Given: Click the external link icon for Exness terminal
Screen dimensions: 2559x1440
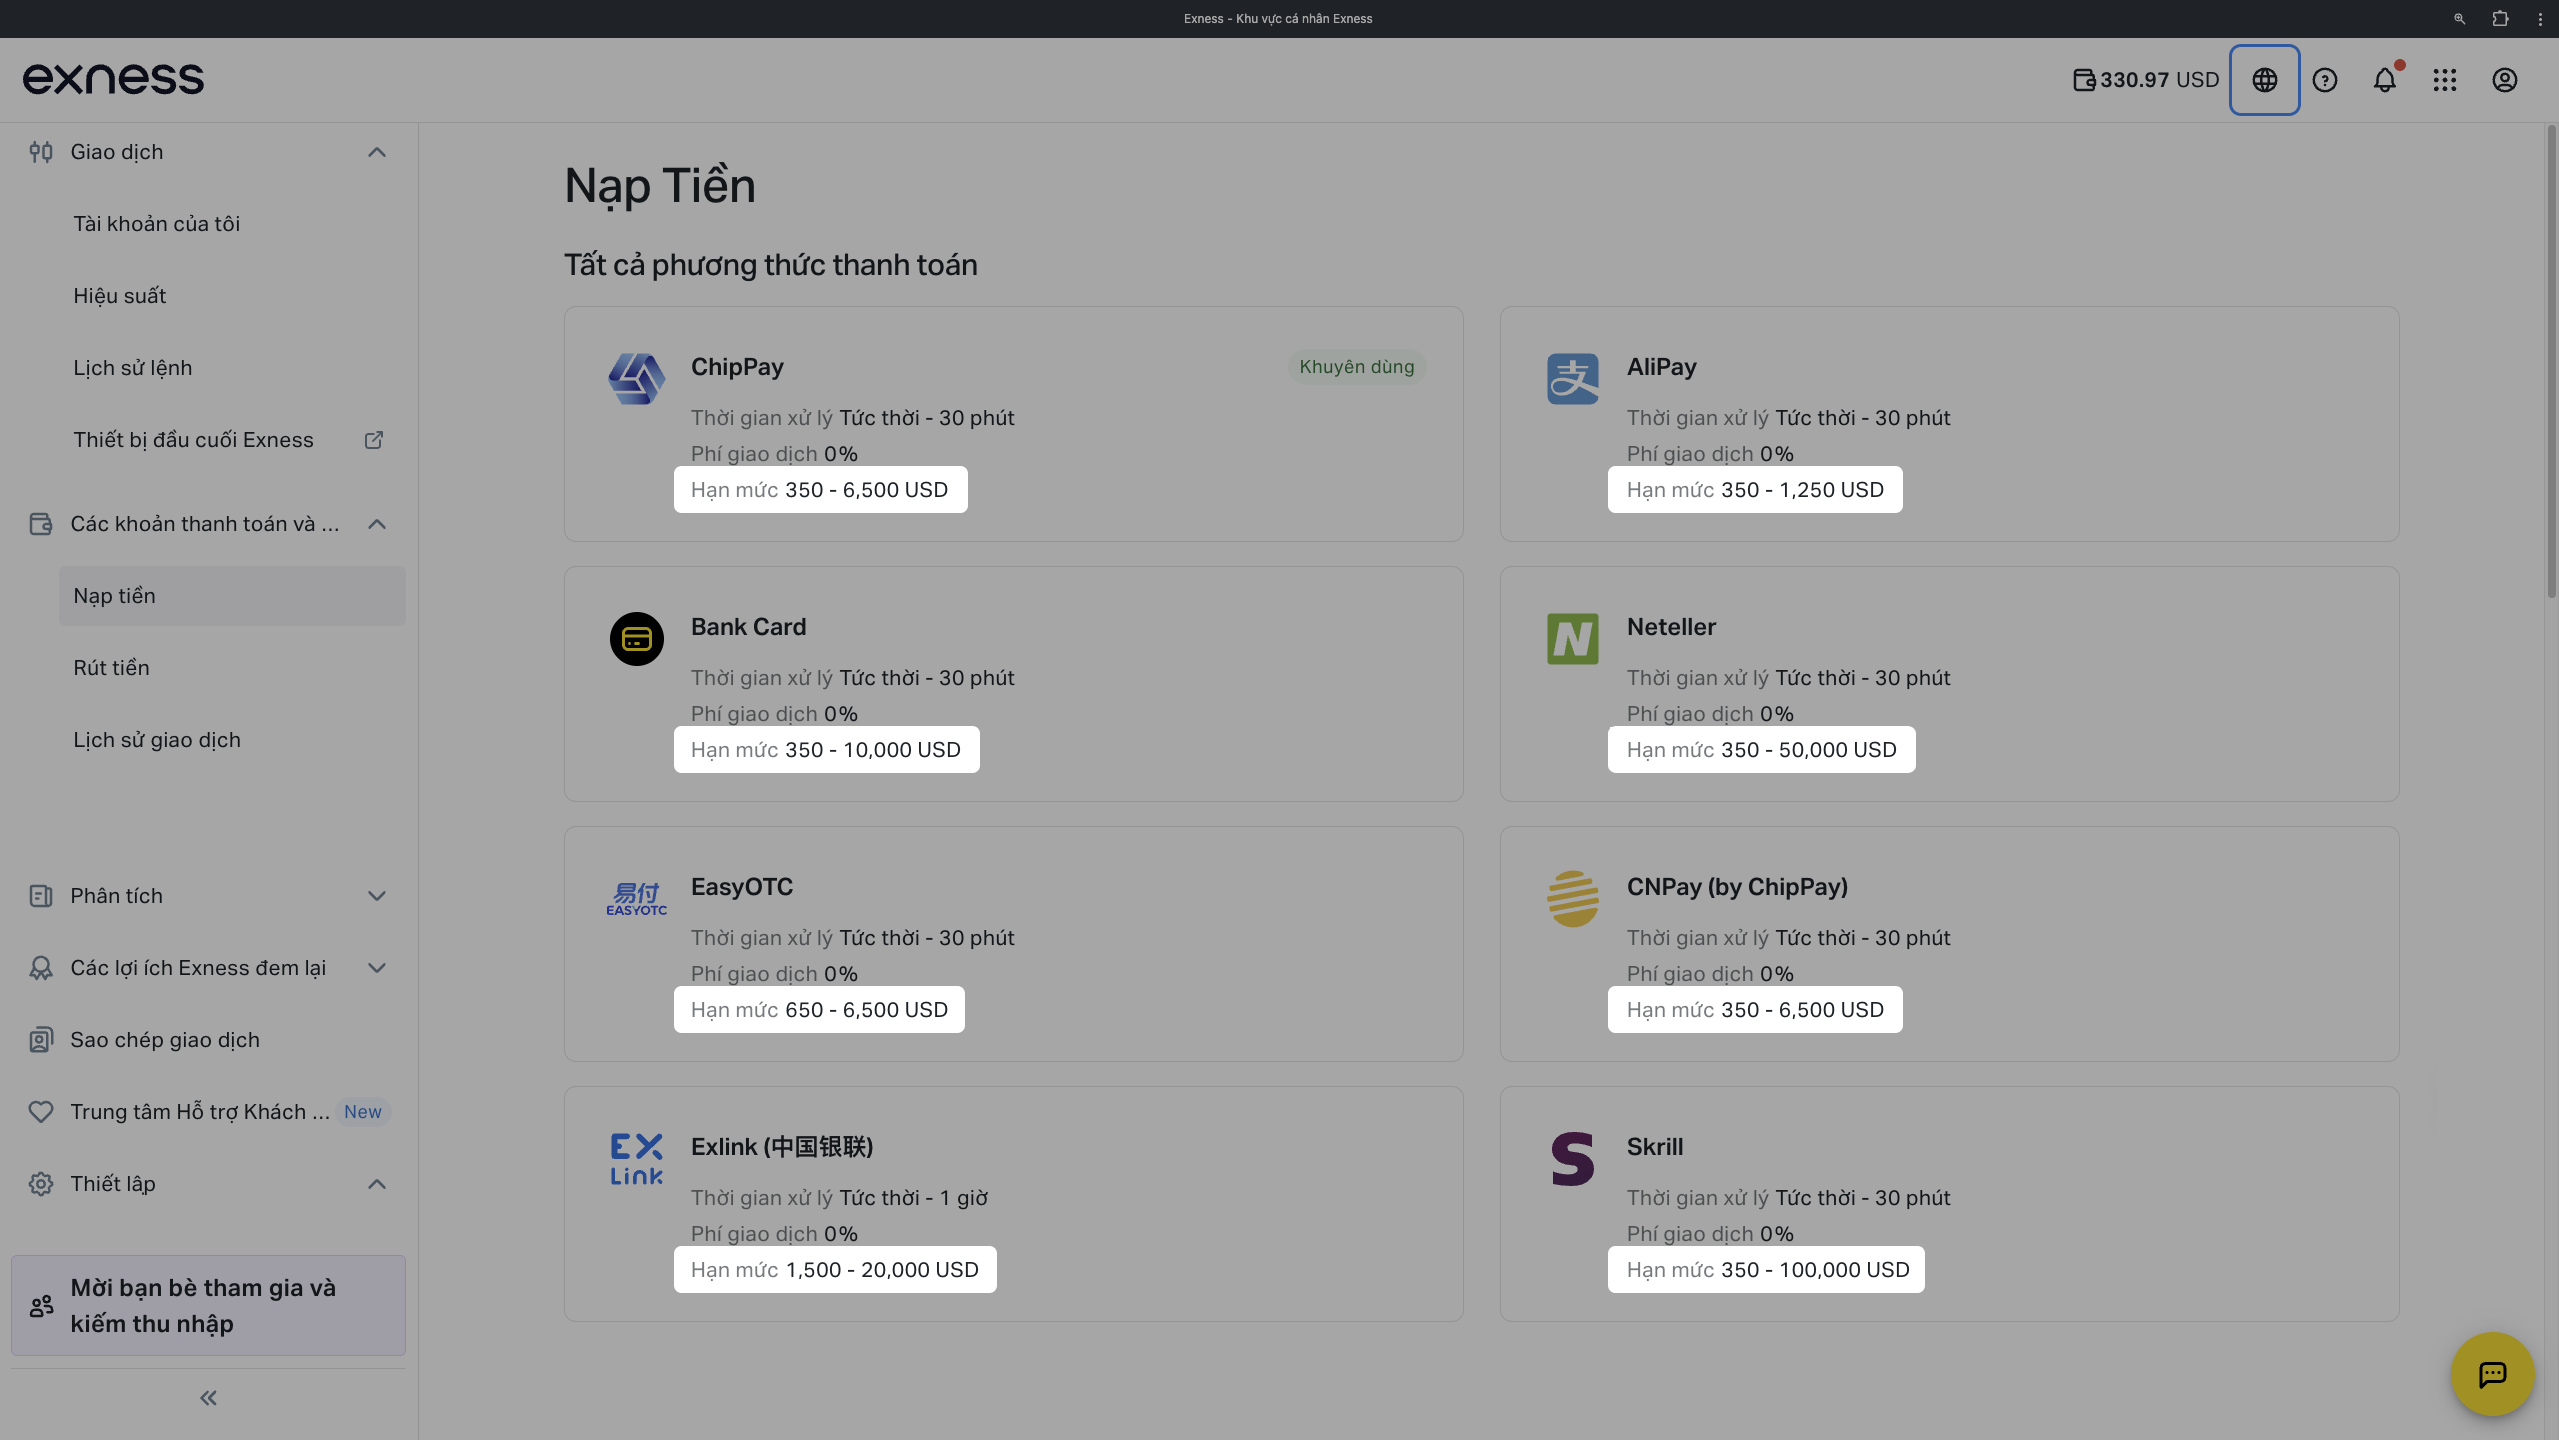Looking at the screenshot, I should tap(374, 440).
